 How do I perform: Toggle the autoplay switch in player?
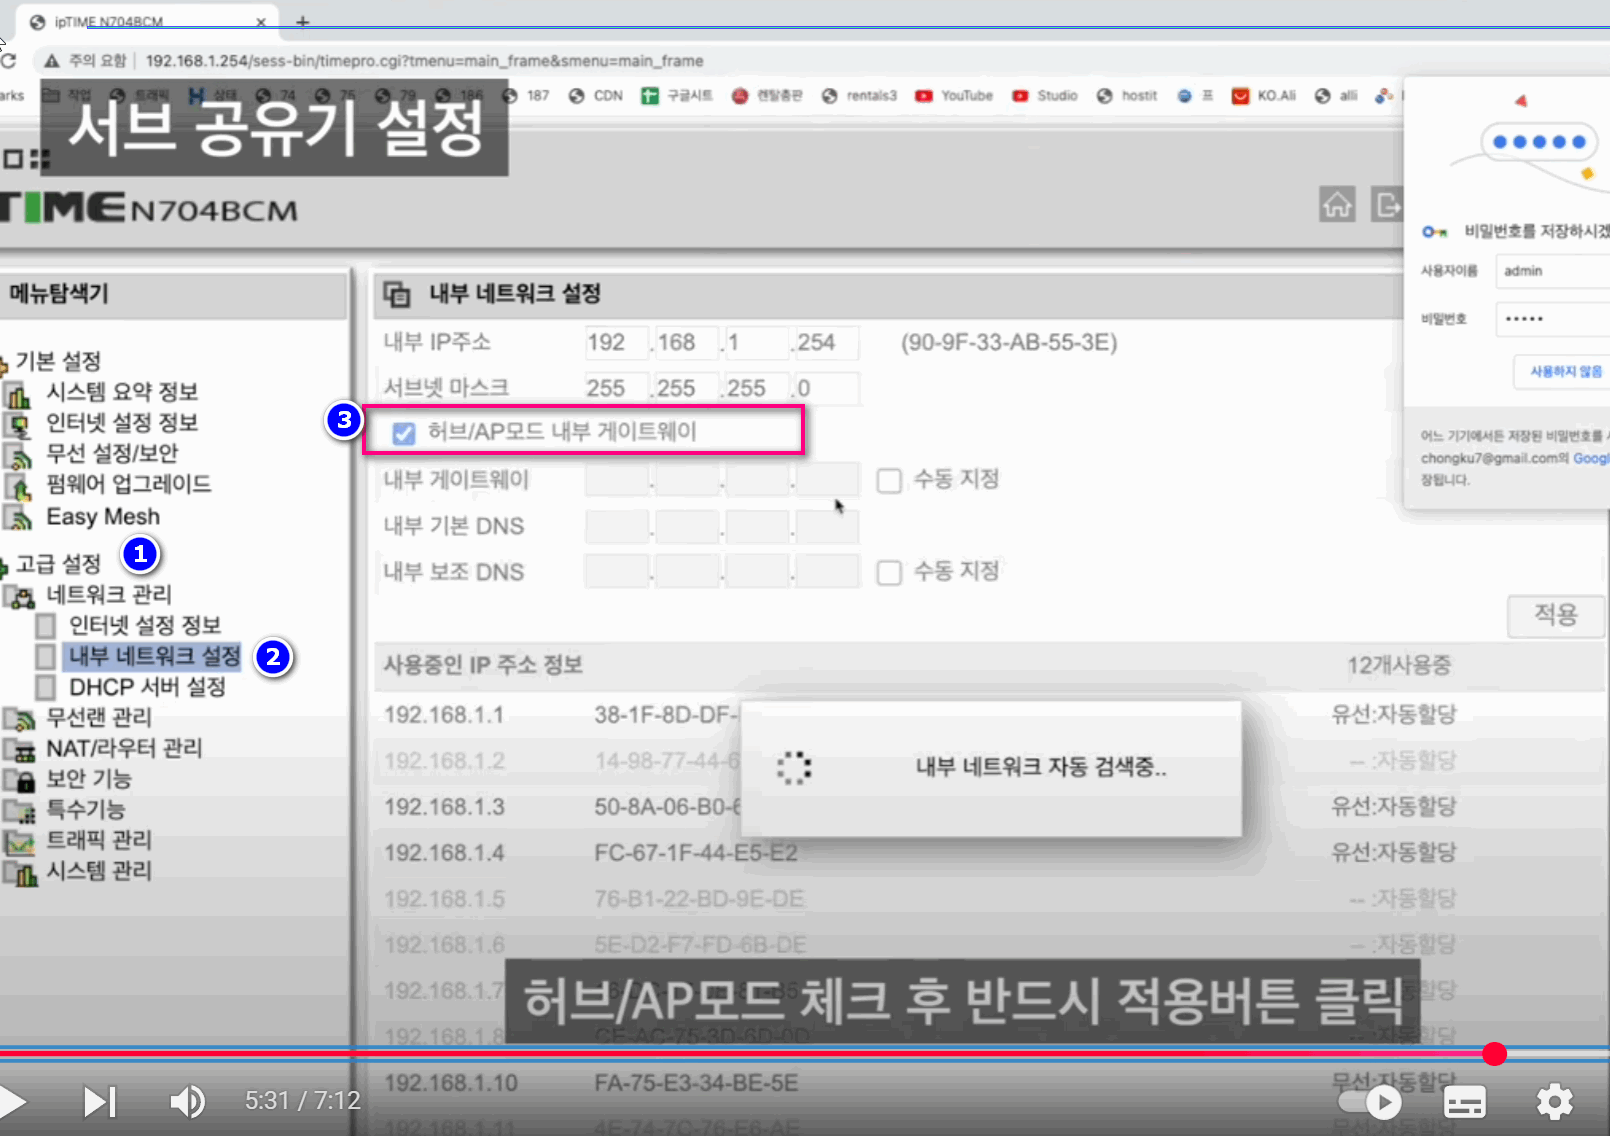[1370, 1102]
